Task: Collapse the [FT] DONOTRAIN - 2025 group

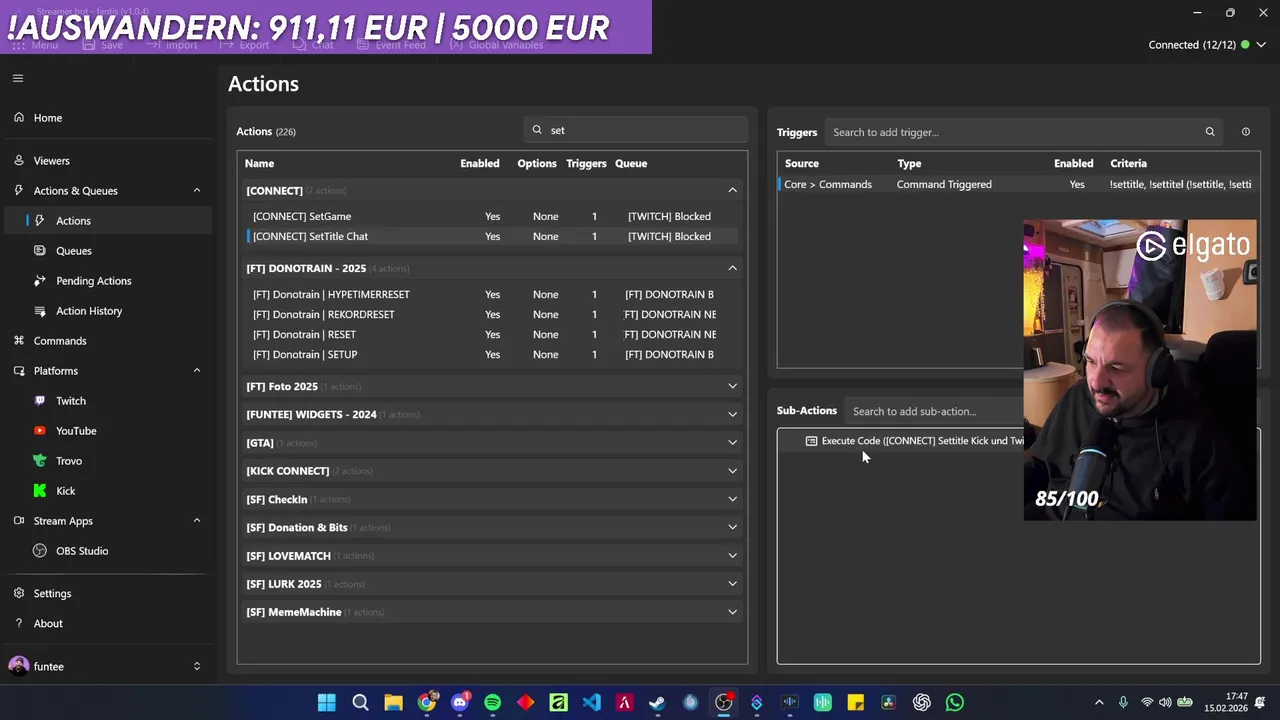Action: click(x=732, y=269)
